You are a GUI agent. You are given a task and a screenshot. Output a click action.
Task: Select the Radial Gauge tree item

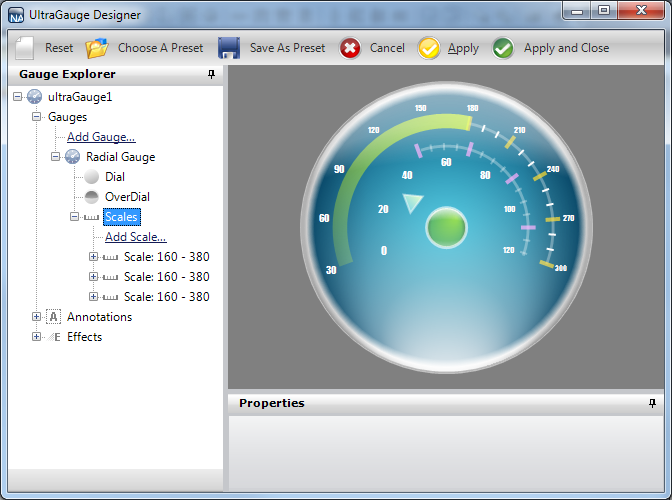120,157
